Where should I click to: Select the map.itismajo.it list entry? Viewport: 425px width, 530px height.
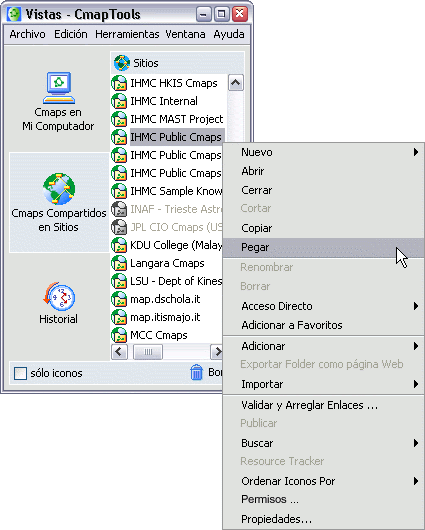[x=165, y=317]
